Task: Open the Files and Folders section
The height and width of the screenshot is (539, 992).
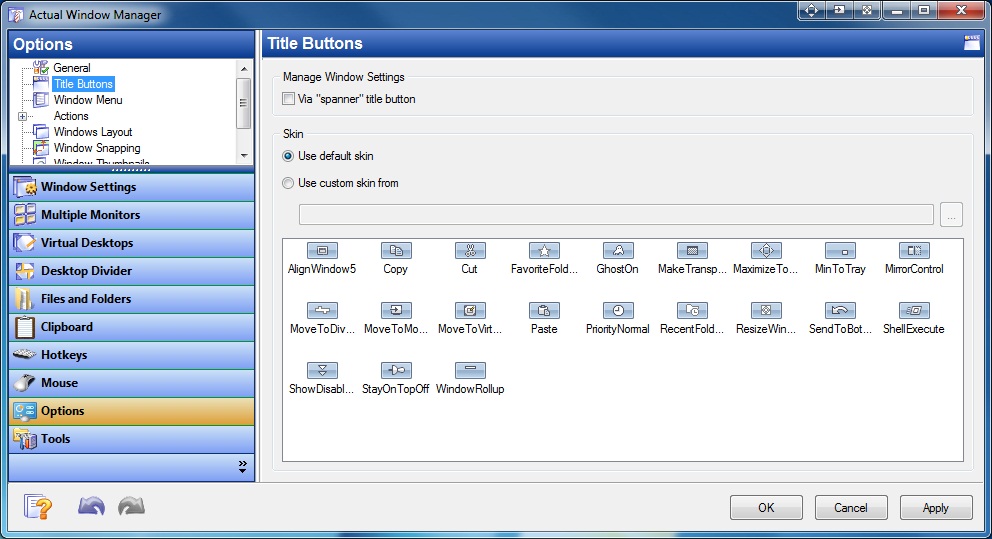Action: click(132, 299)
